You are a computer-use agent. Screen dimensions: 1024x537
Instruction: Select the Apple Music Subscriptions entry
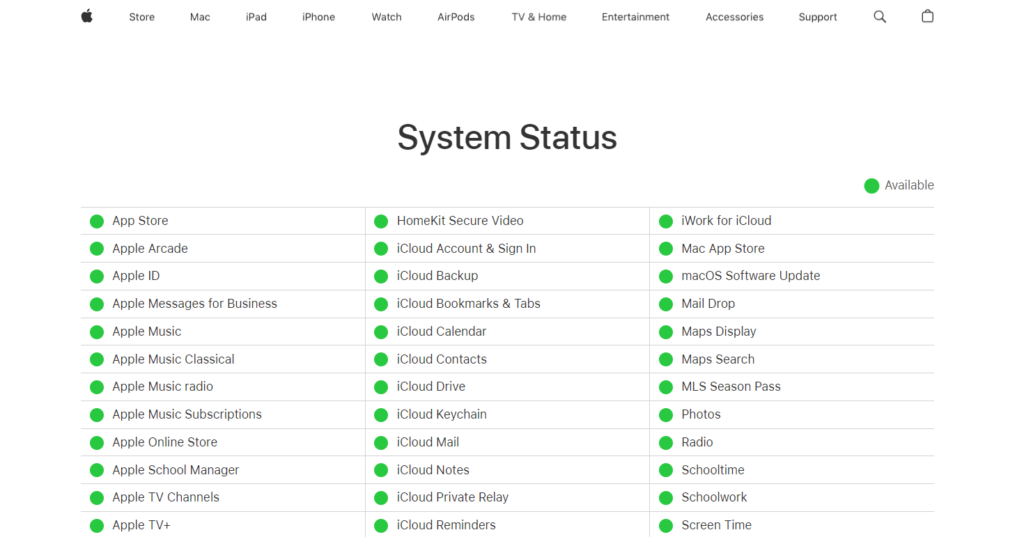coord(187,414)
